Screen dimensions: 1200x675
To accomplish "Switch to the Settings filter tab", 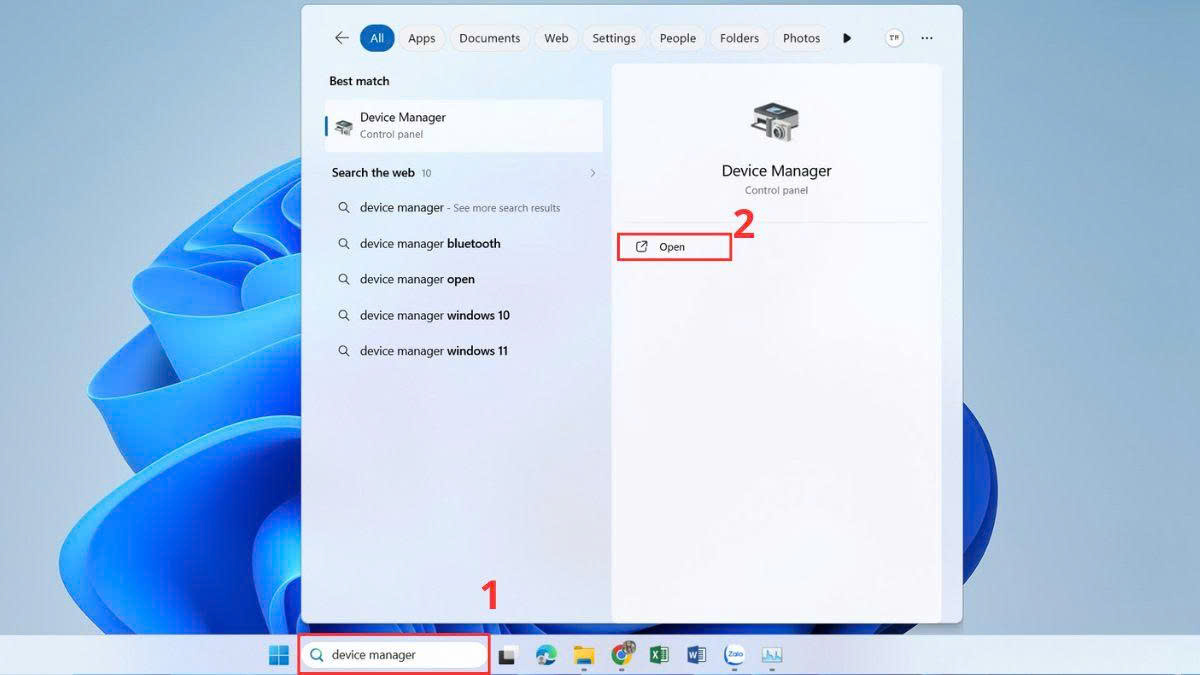I will (x=614, y=38).
